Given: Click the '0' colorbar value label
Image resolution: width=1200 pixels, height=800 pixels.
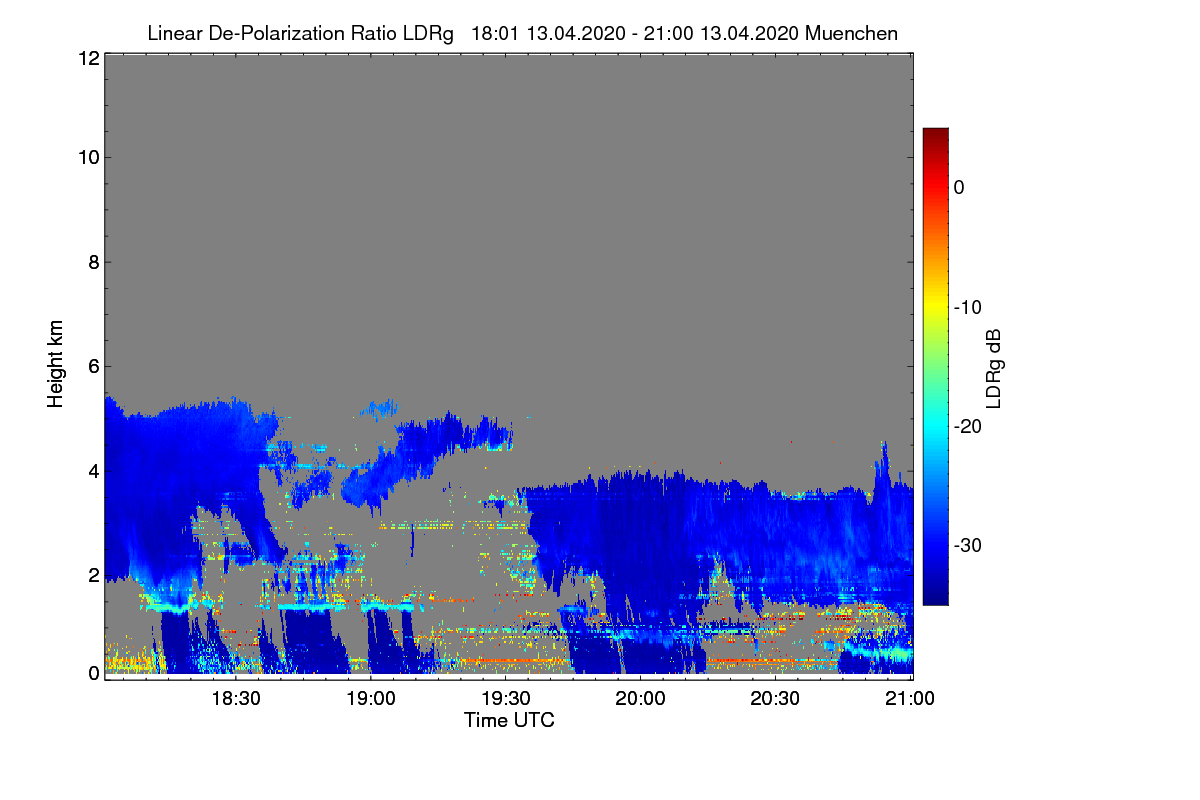Looking at the screenshot, I should point(959,187).
